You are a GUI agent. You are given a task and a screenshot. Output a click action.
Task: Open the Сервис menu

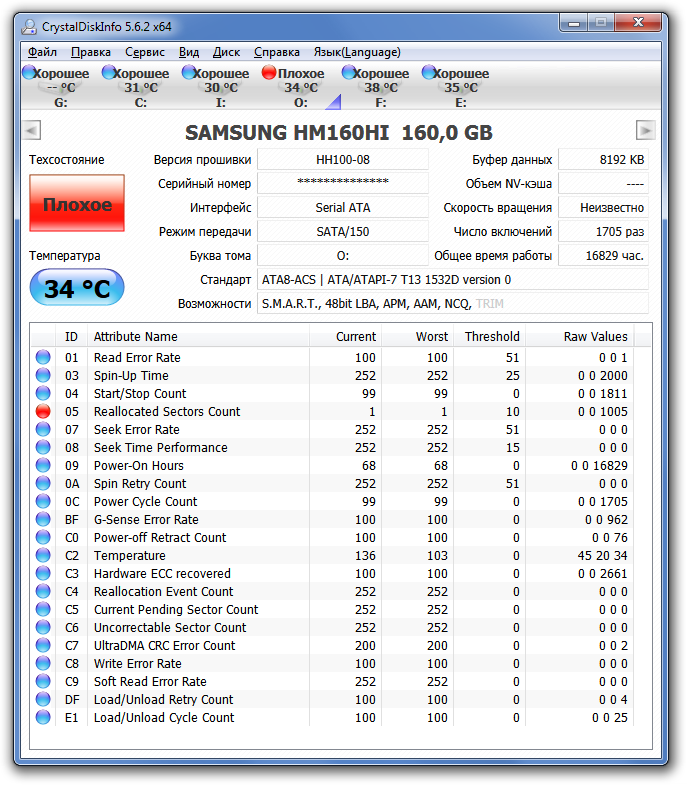(145, 52)
